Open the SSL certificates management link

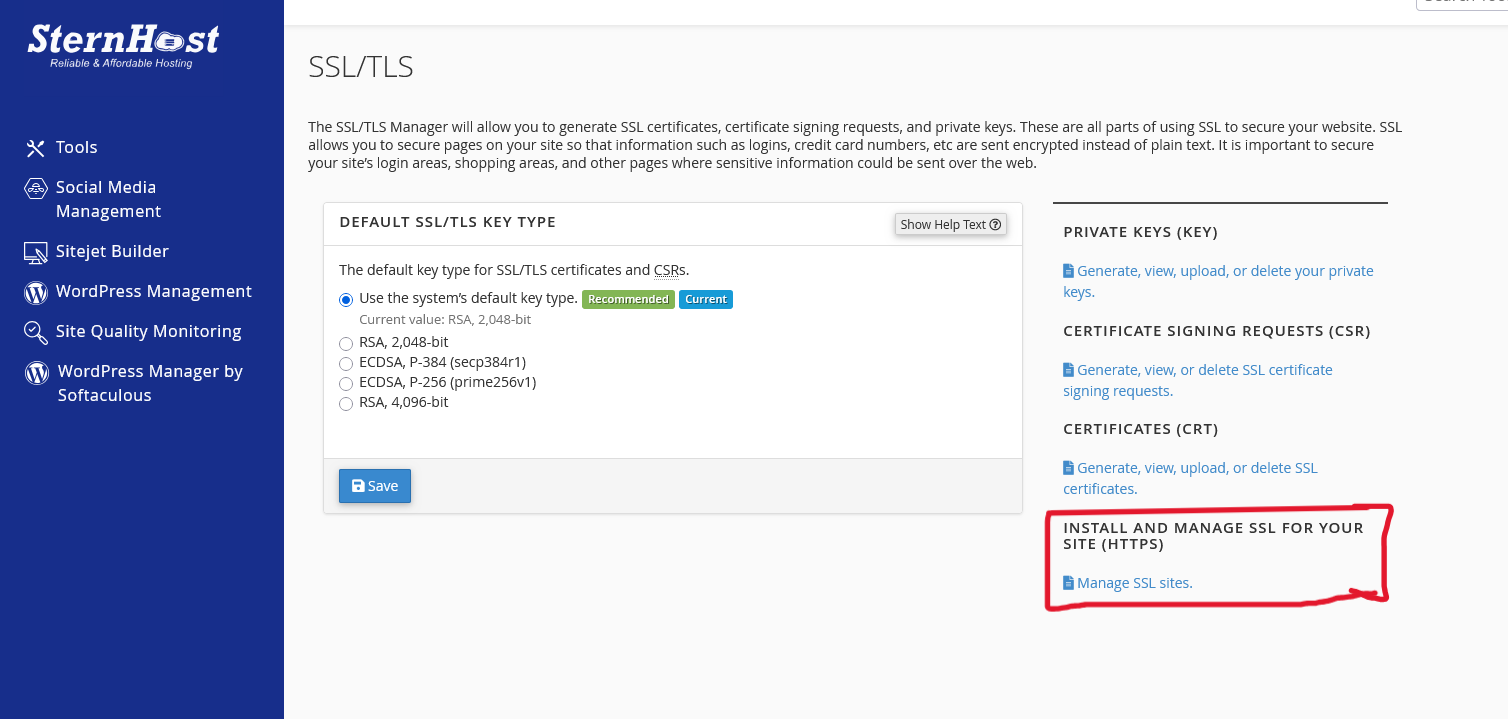(x=1196, y=468)
